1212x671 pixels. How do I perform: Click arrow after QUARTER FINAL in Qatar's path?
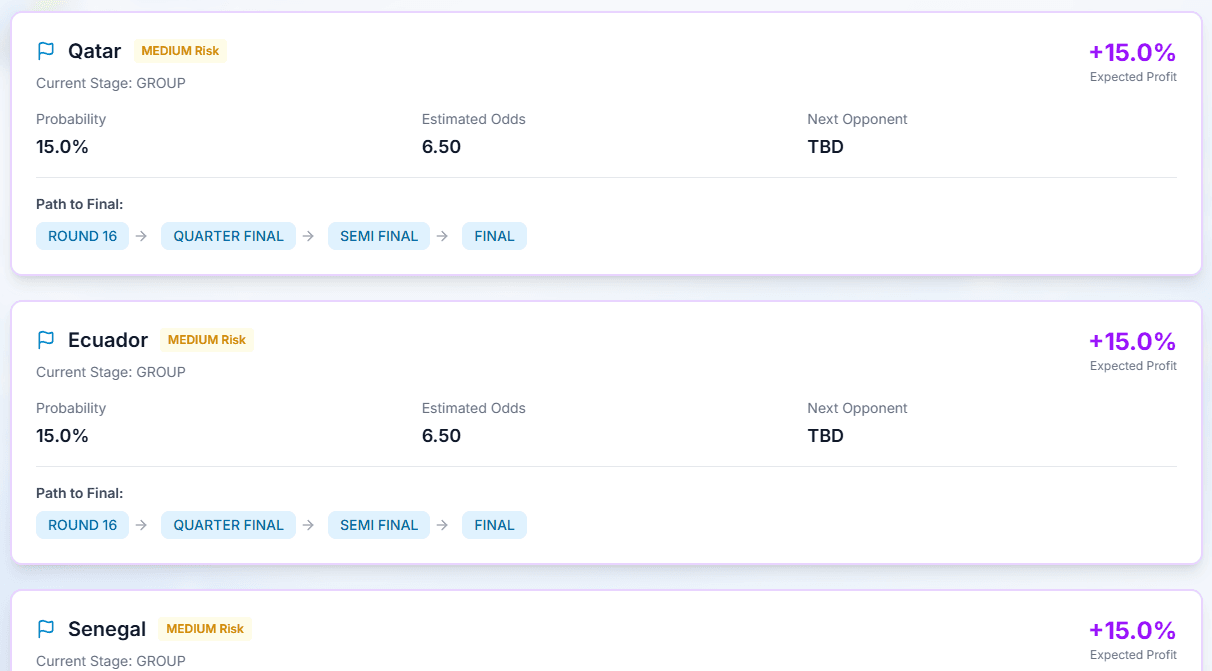coord(308,236)
